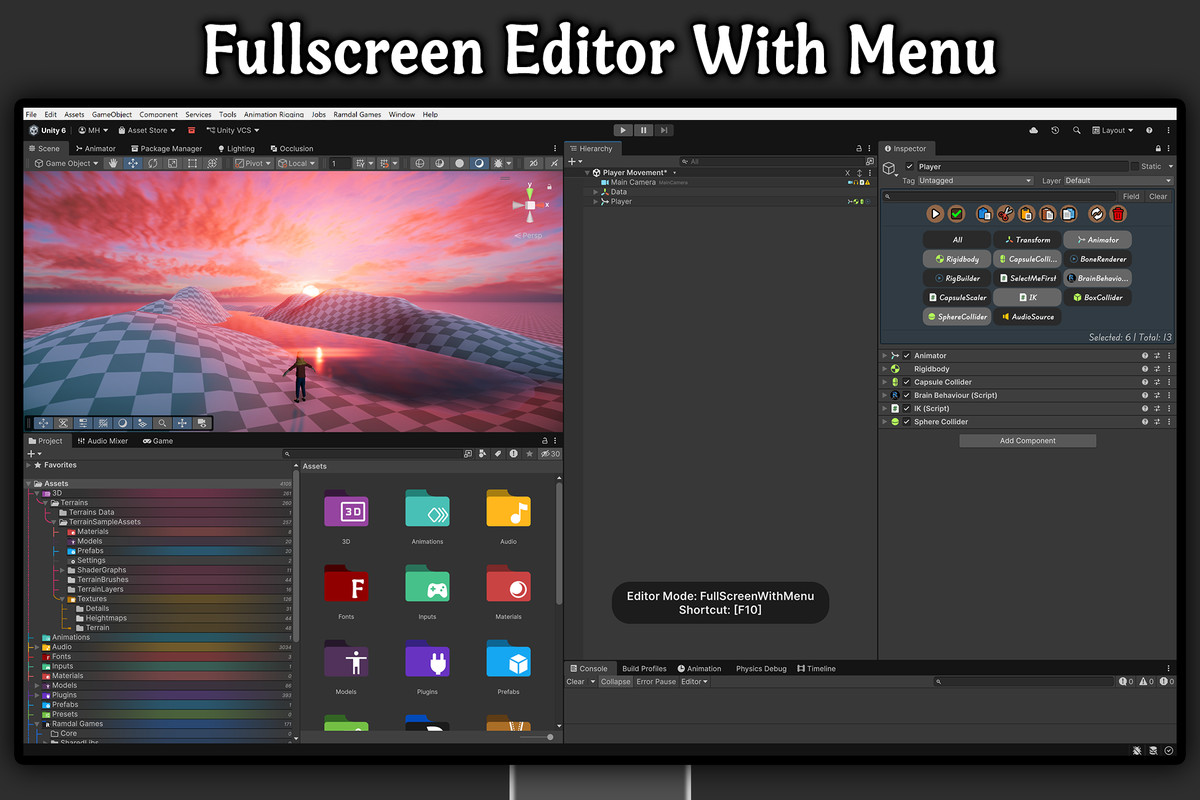Toggle the Player active checkbox in Inspector
This screenshot has height=800, width=1200.
910,166
